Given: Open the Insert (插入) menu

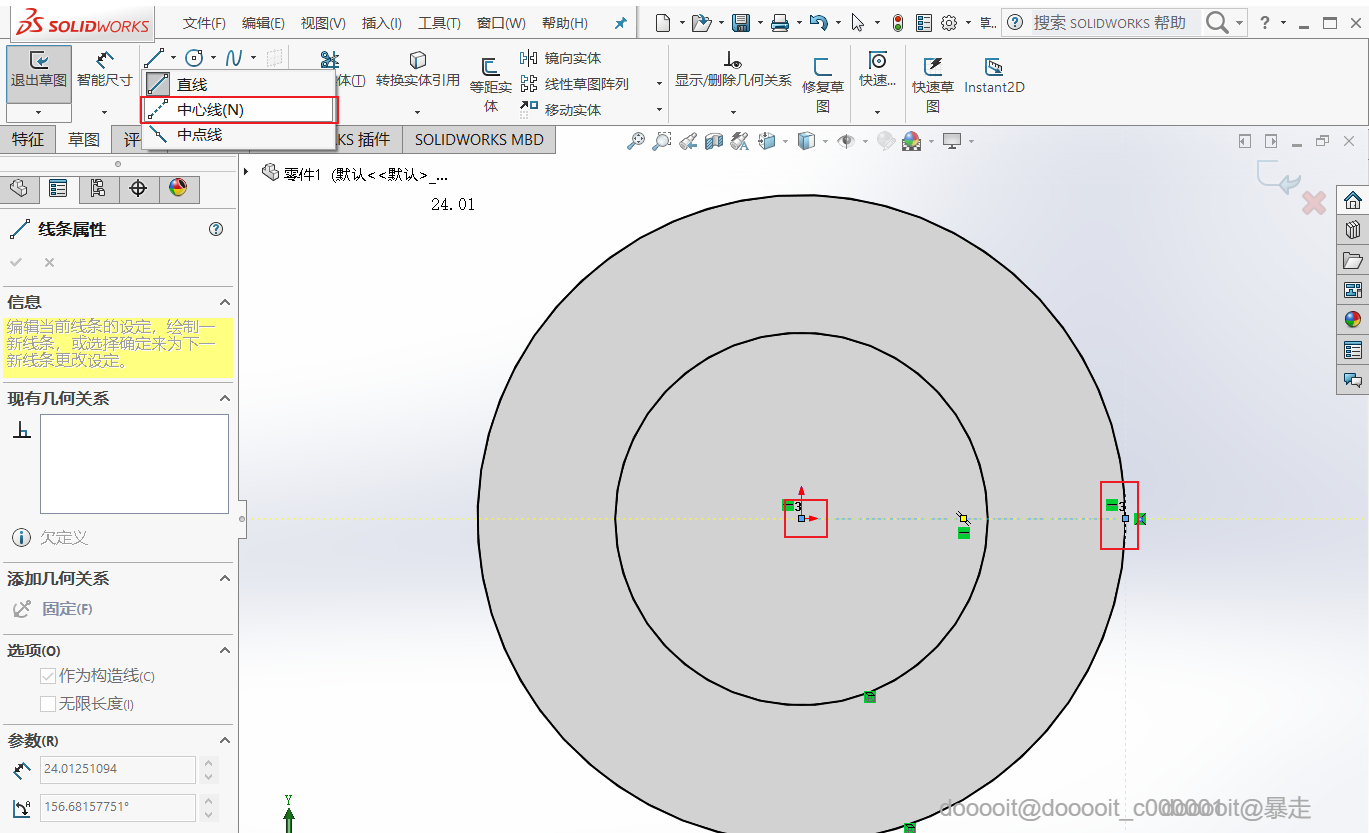Looking at the screenshot, I should [381, 23].
